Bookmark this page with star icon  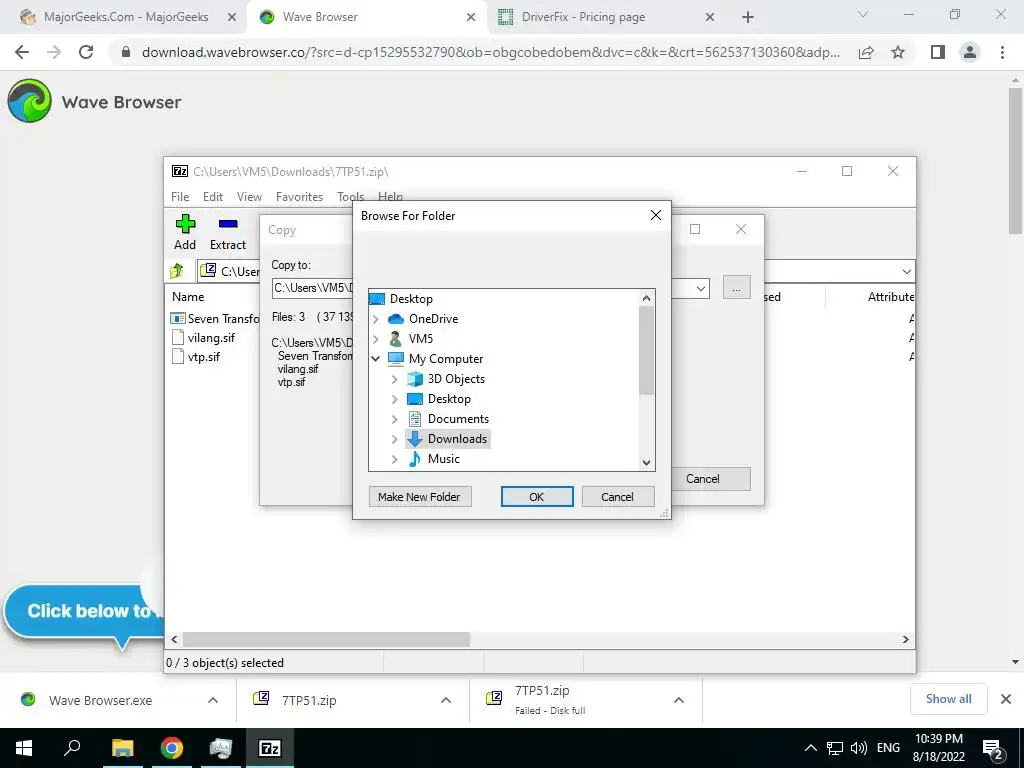coord(898,52)
